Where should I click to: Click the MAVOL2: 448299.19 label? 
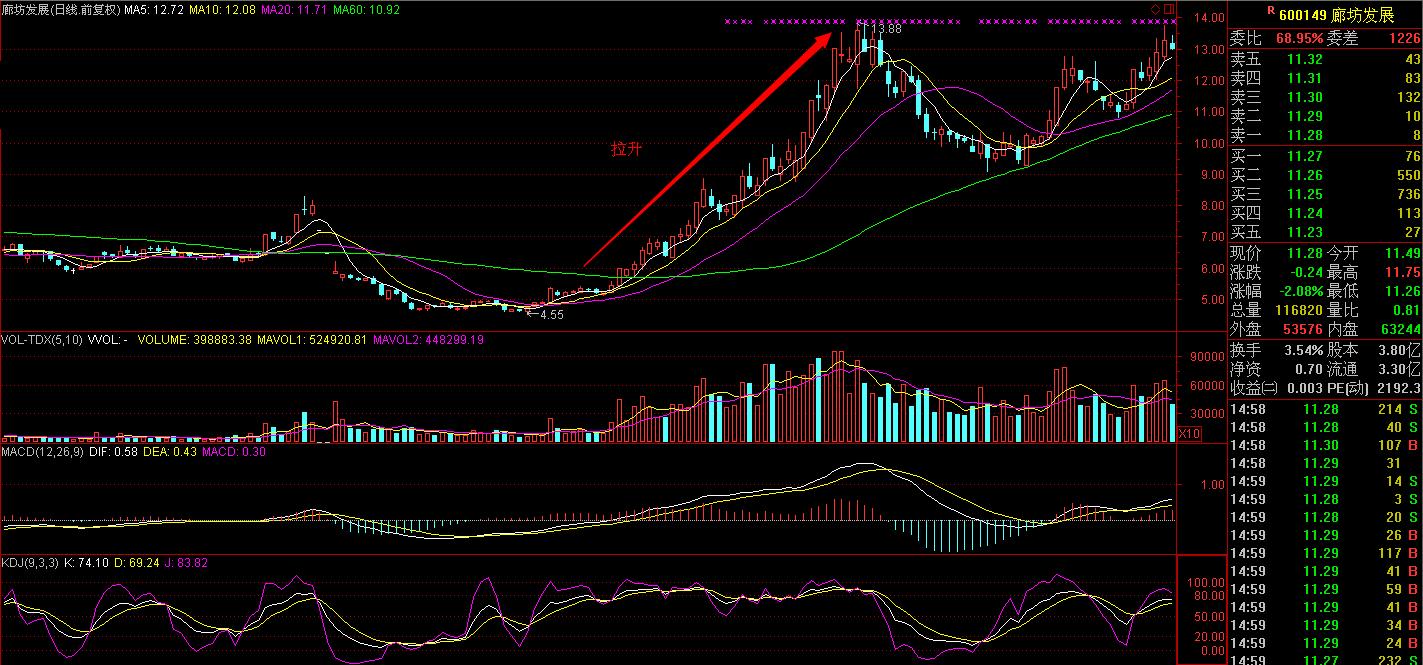click(428, 340)
